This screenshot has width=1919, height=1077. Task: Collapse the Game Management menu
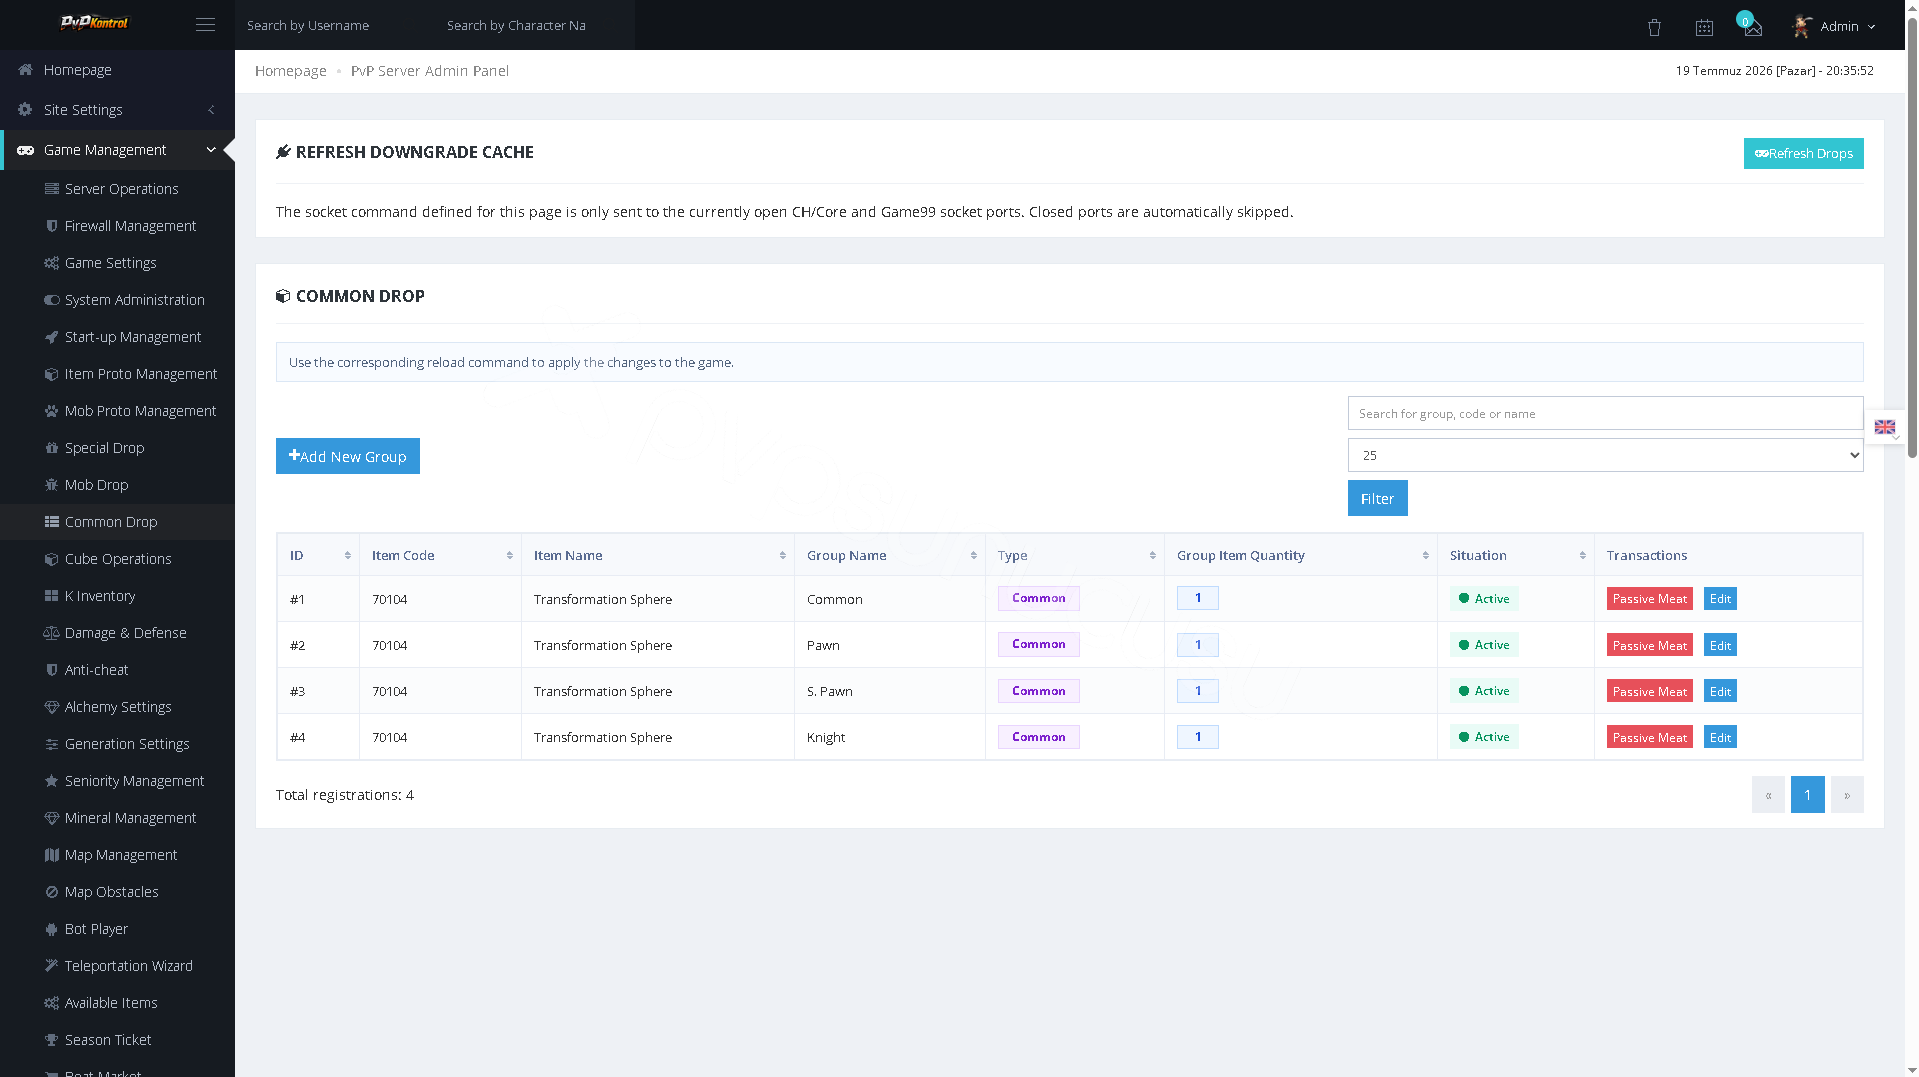pyautogui.click(x=117, y=150)
